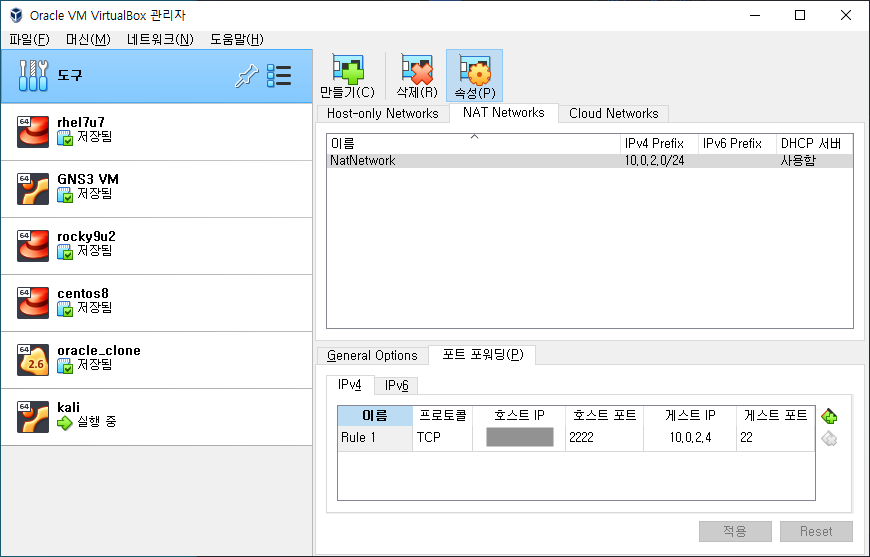Click the saved-state icon under rocky9u2
This screenshot has height=557, width=870.
(x=65, y=252)
